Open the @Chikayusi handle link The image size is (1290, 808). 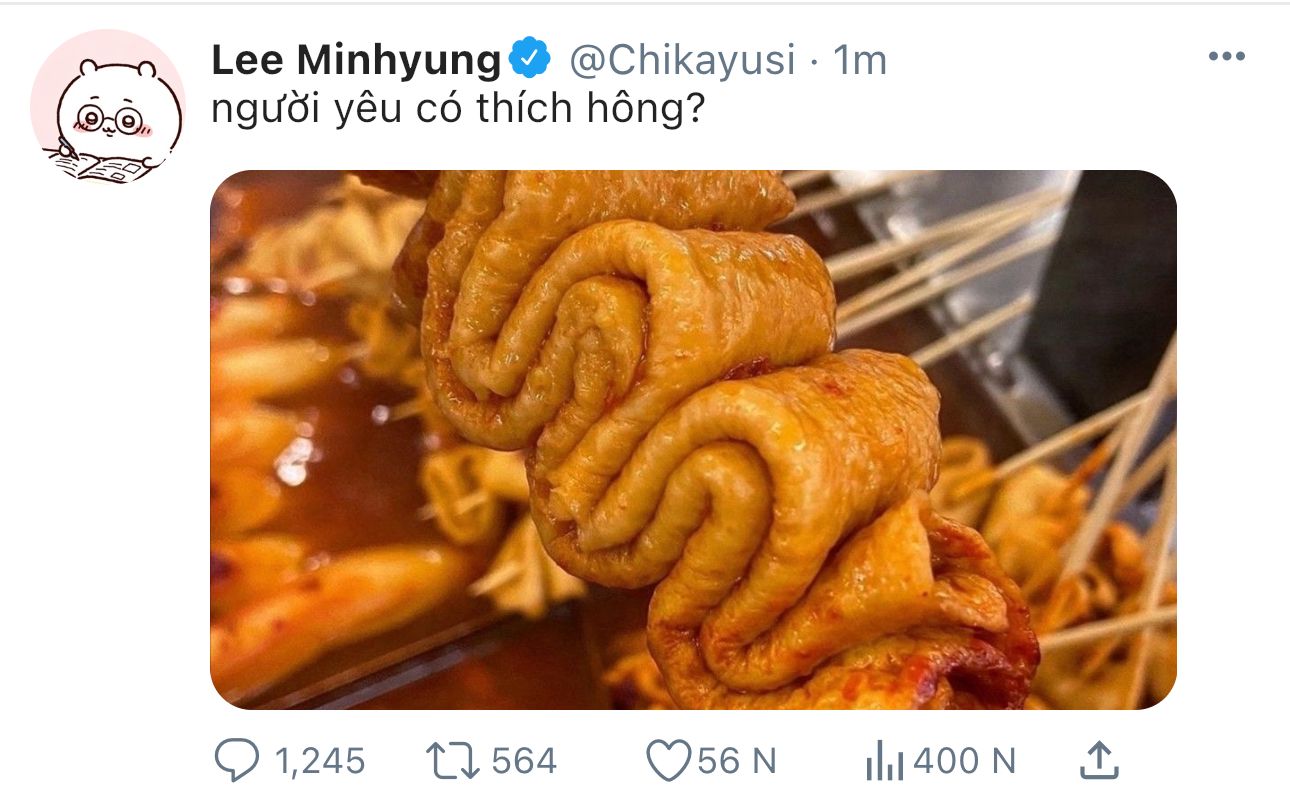(x=682, y=62)
